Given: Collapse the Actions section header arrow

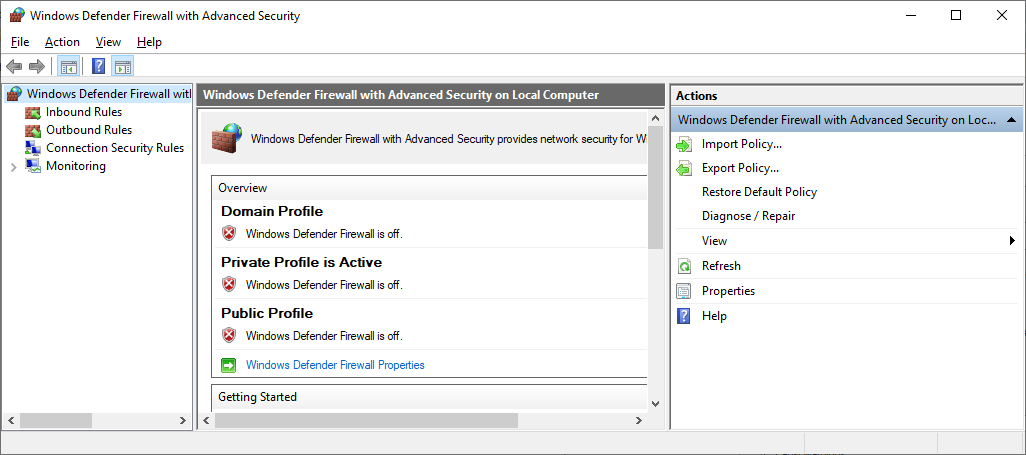Looking at the screenshot, I should tap(1011, 120).
